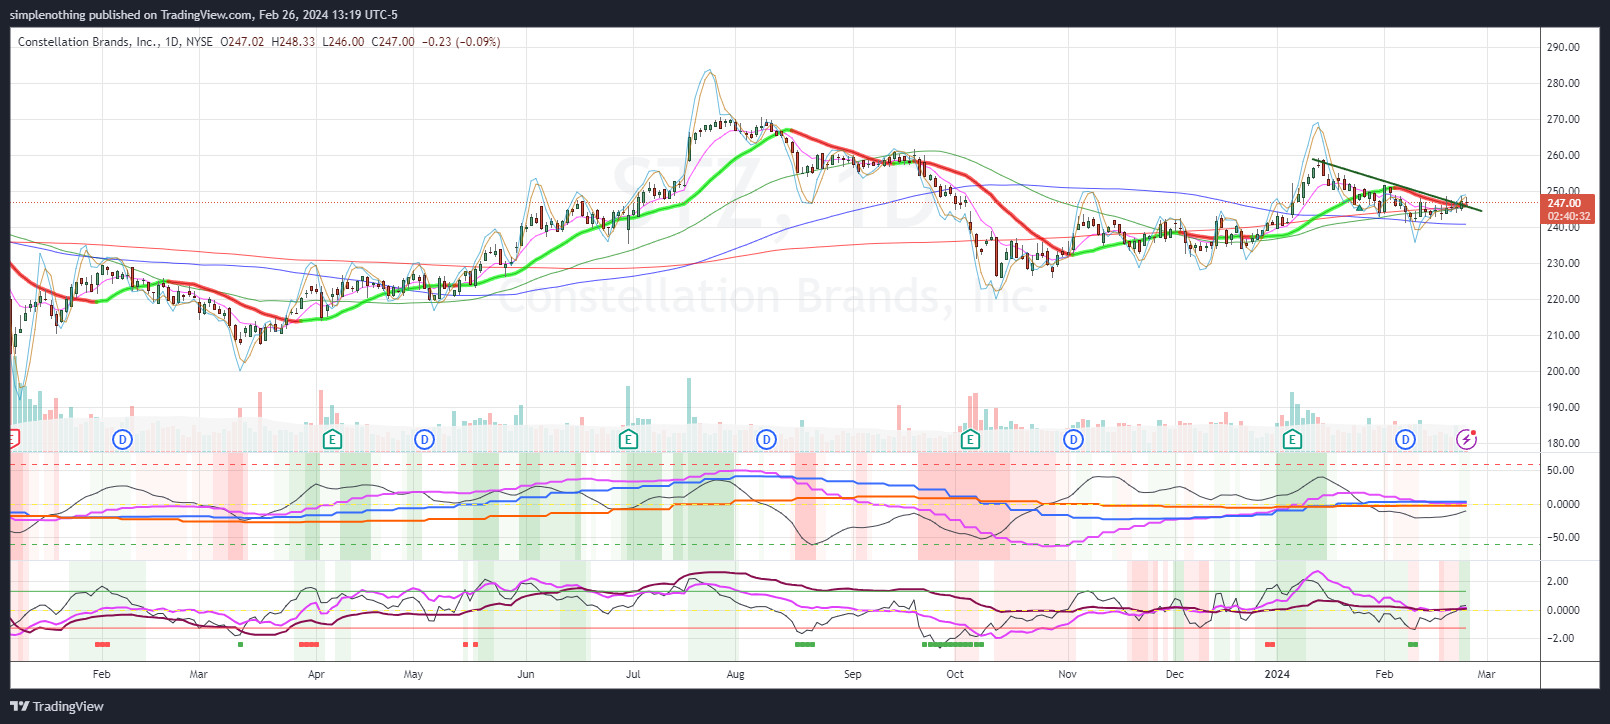Screen dimensions: 1610x724
Task: Click the Constellation Brands, Inc. symbol name
Action: point(87,42)
